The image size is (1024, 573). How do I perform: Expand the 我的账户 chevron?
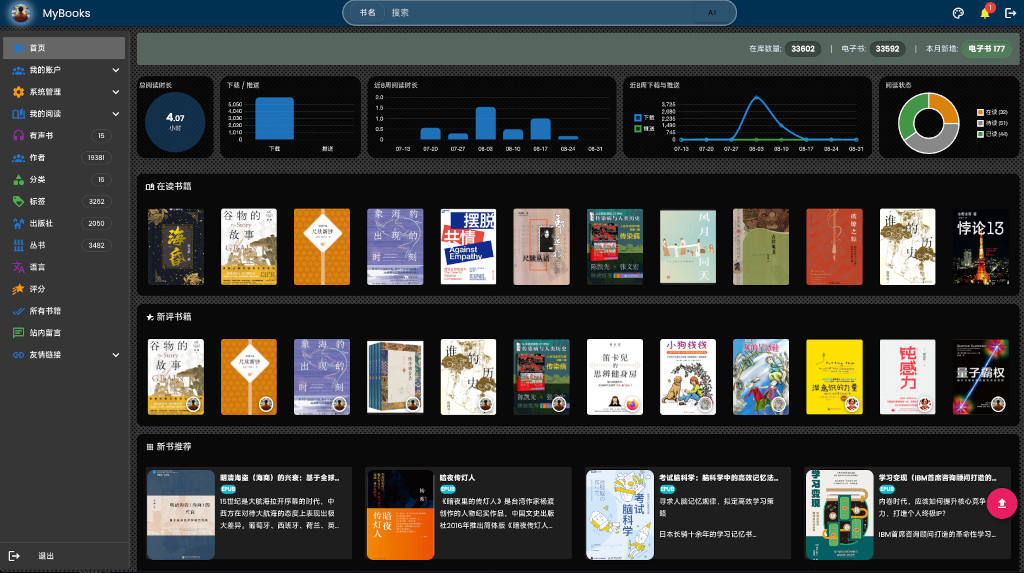click(x=116, y=70)
